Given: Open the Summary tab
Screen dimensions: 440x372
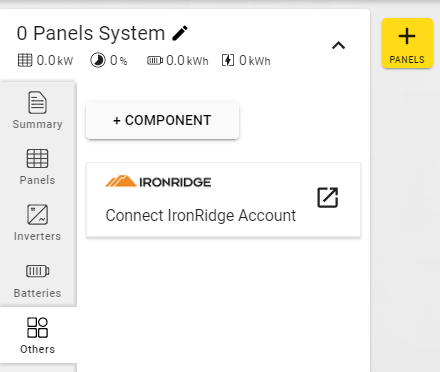Looking at the screenshot, I should 37,110.
